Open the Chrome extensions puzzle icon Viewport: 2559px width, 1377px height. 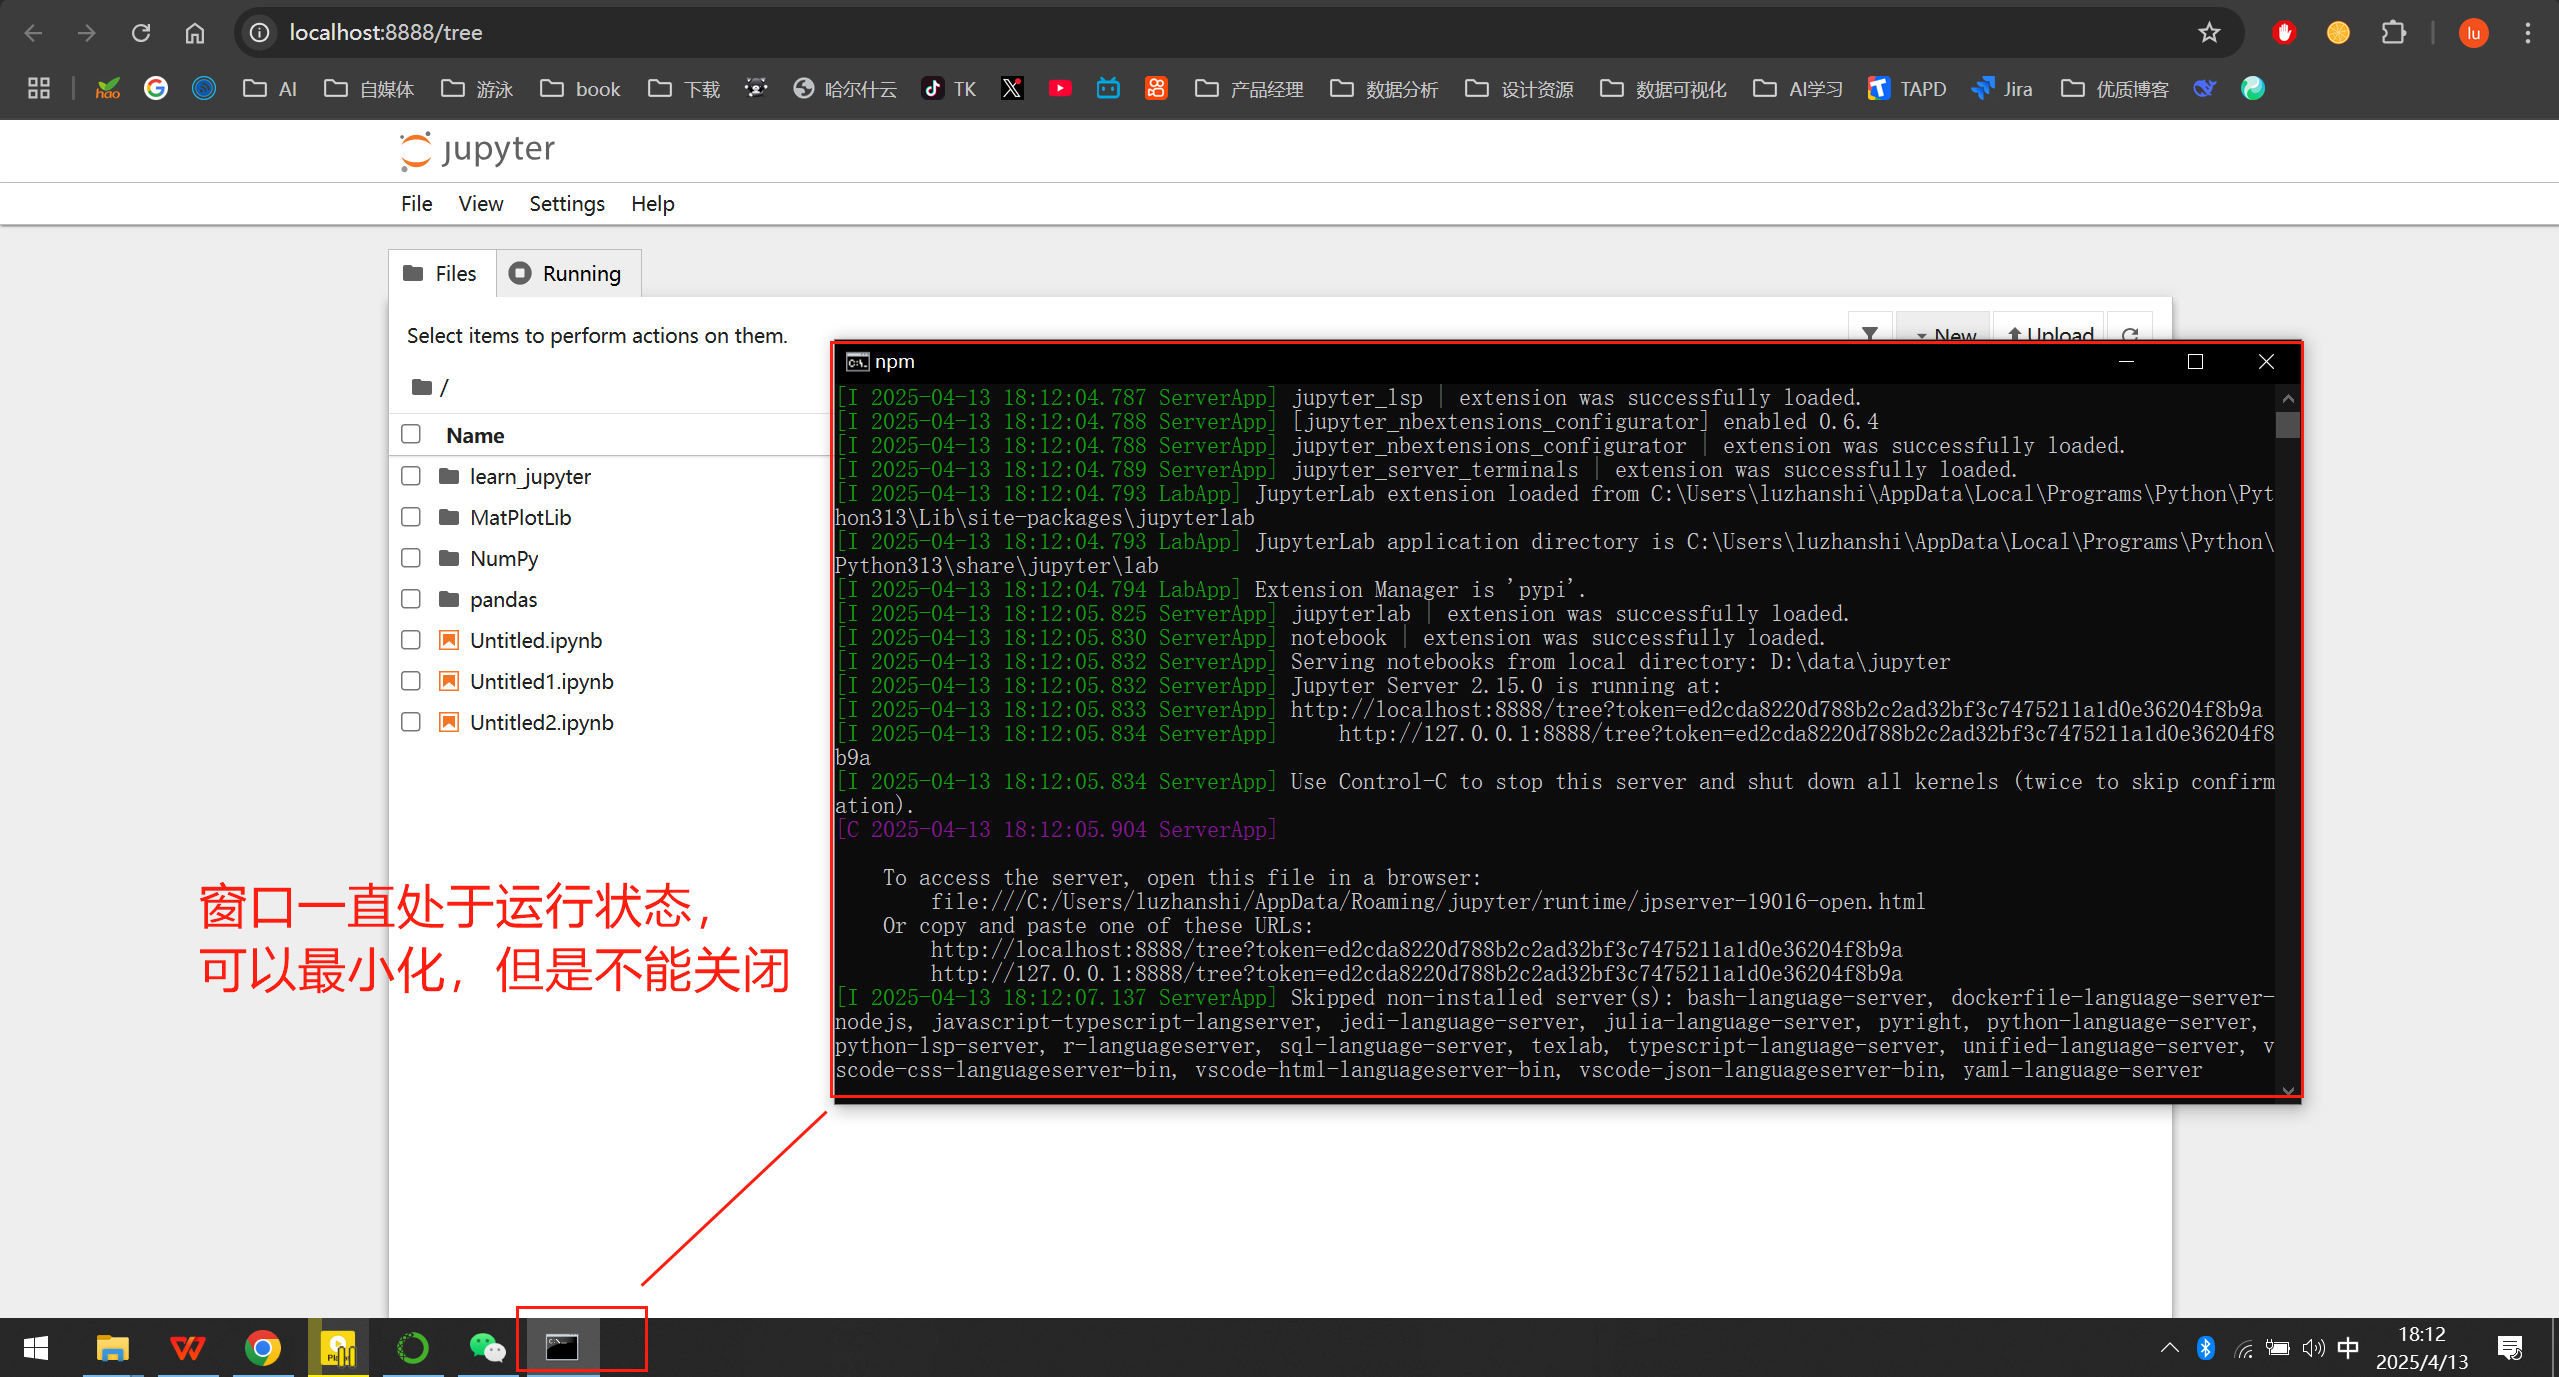2393,33
